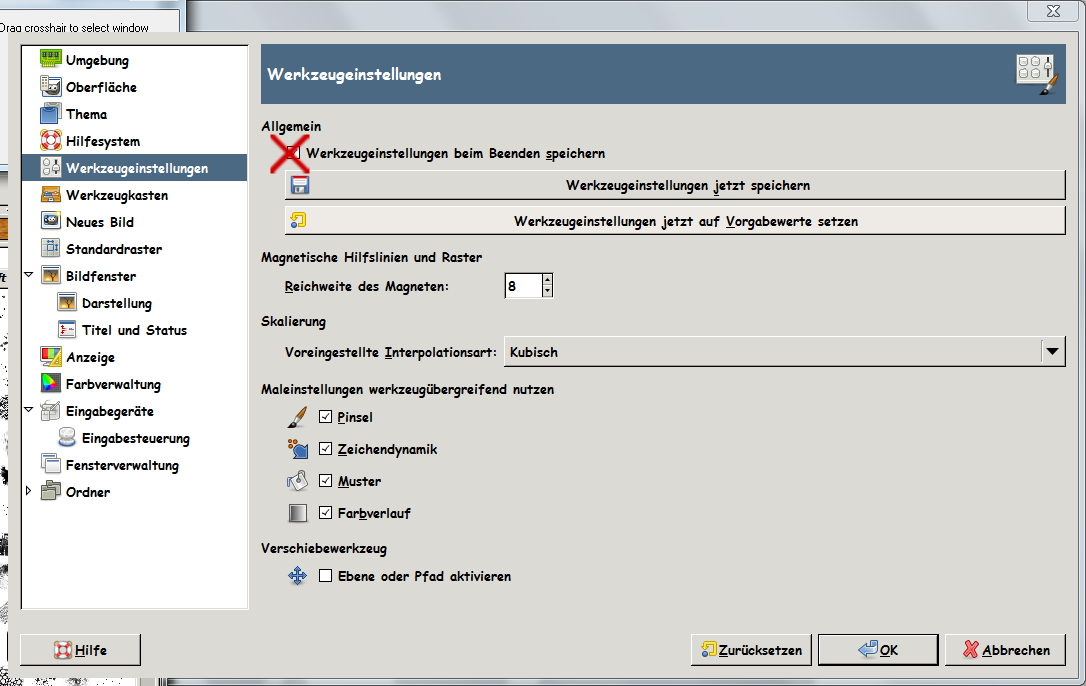Select the Anzeige monitor icon
Viewport: 1086px width, 686px height.
(51, 356)
